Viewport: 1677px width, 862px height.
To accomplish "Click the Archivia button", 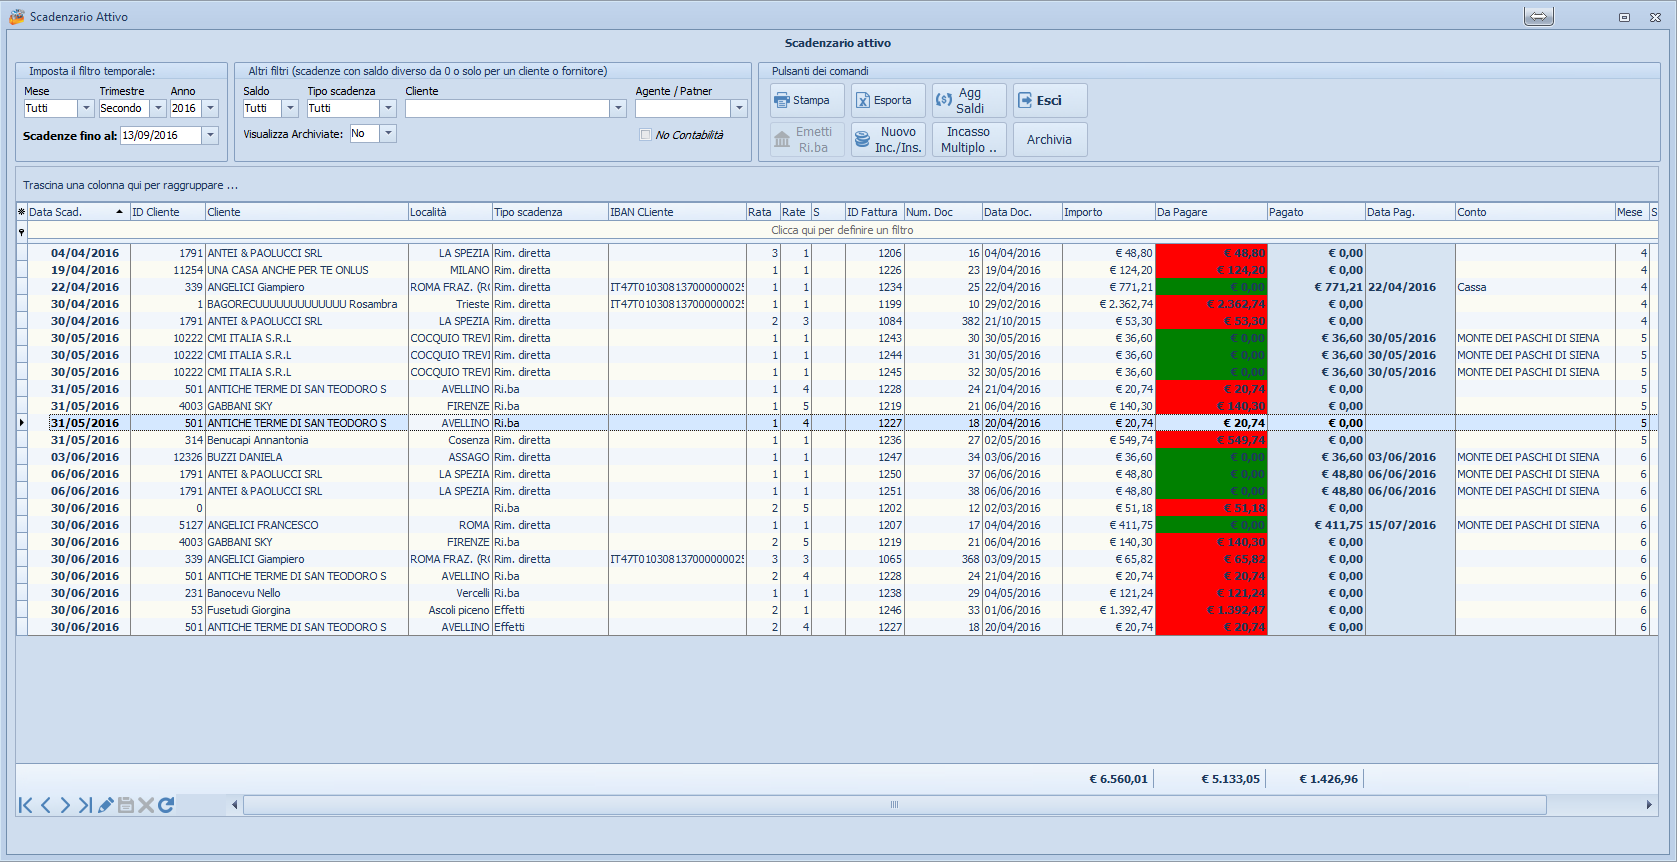I will pos(1050,139).
